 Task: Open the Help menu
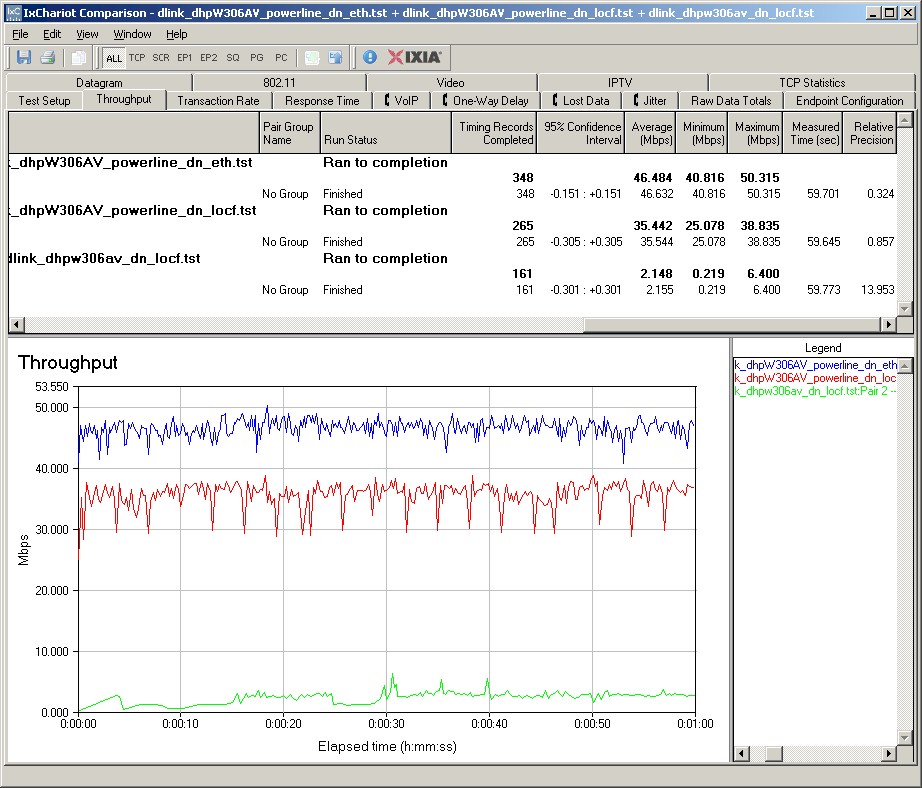176,34
